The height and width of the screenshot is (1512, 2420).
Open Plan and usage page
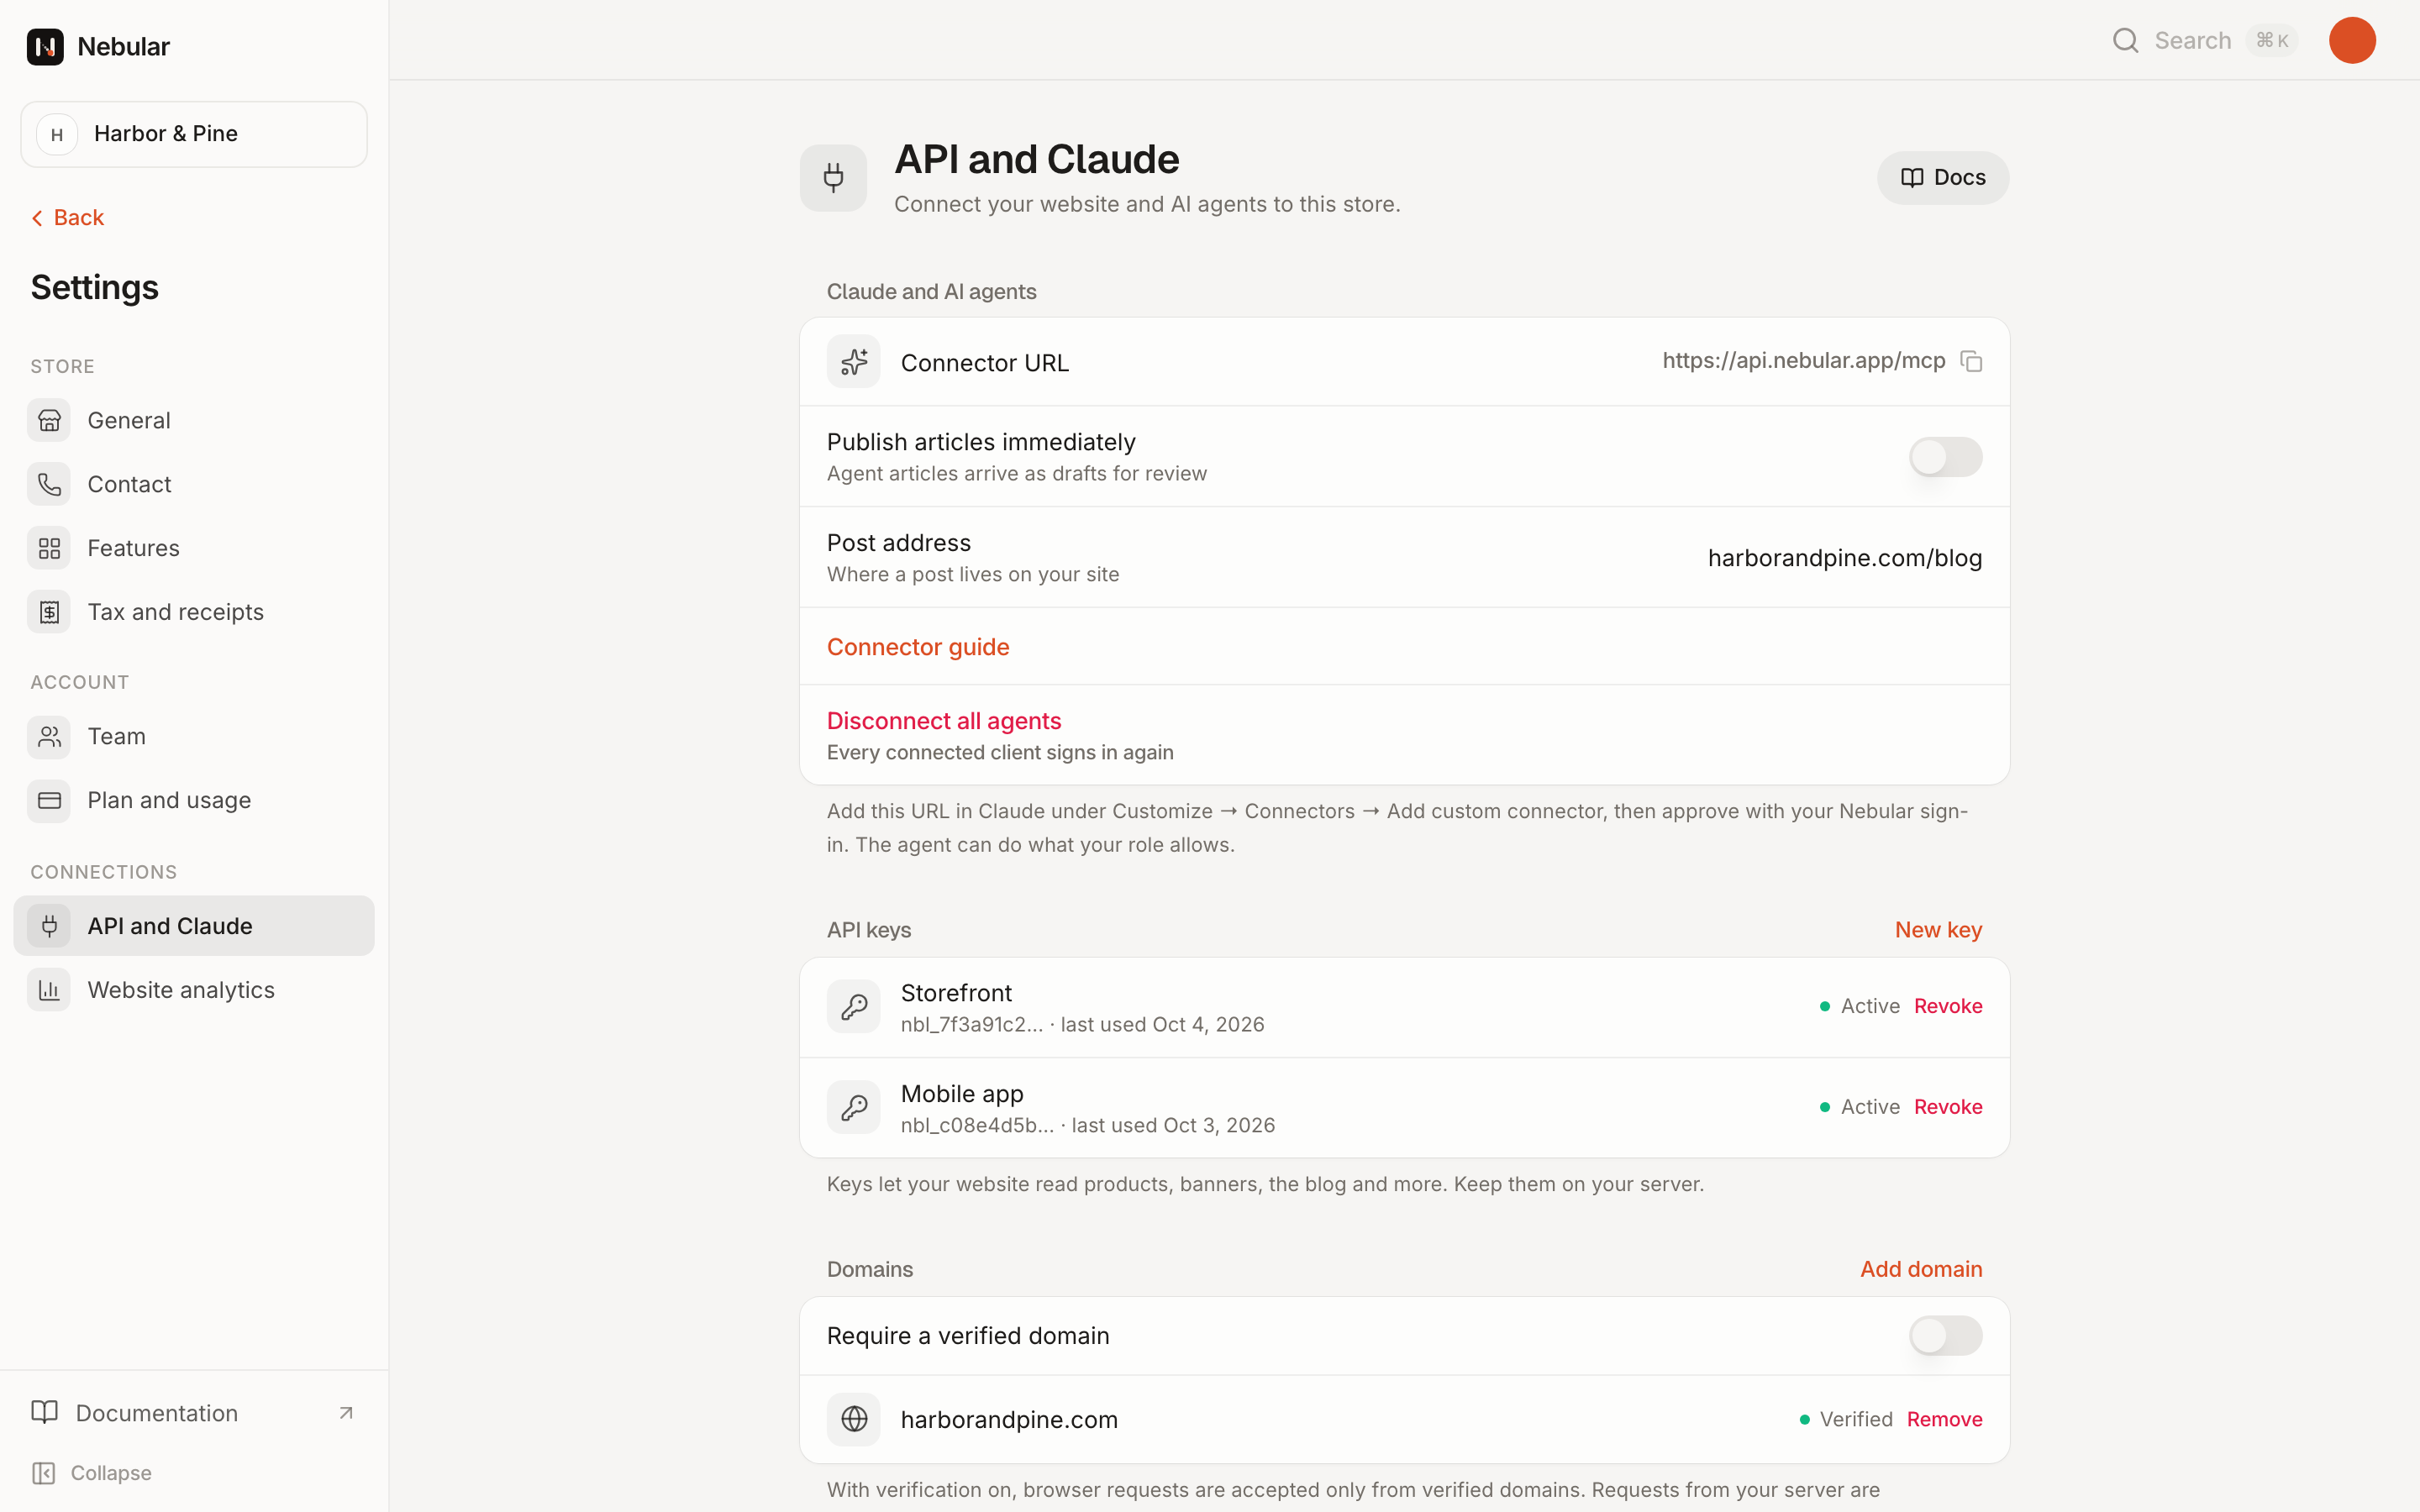pyautogui.click(x=194, y=800)
